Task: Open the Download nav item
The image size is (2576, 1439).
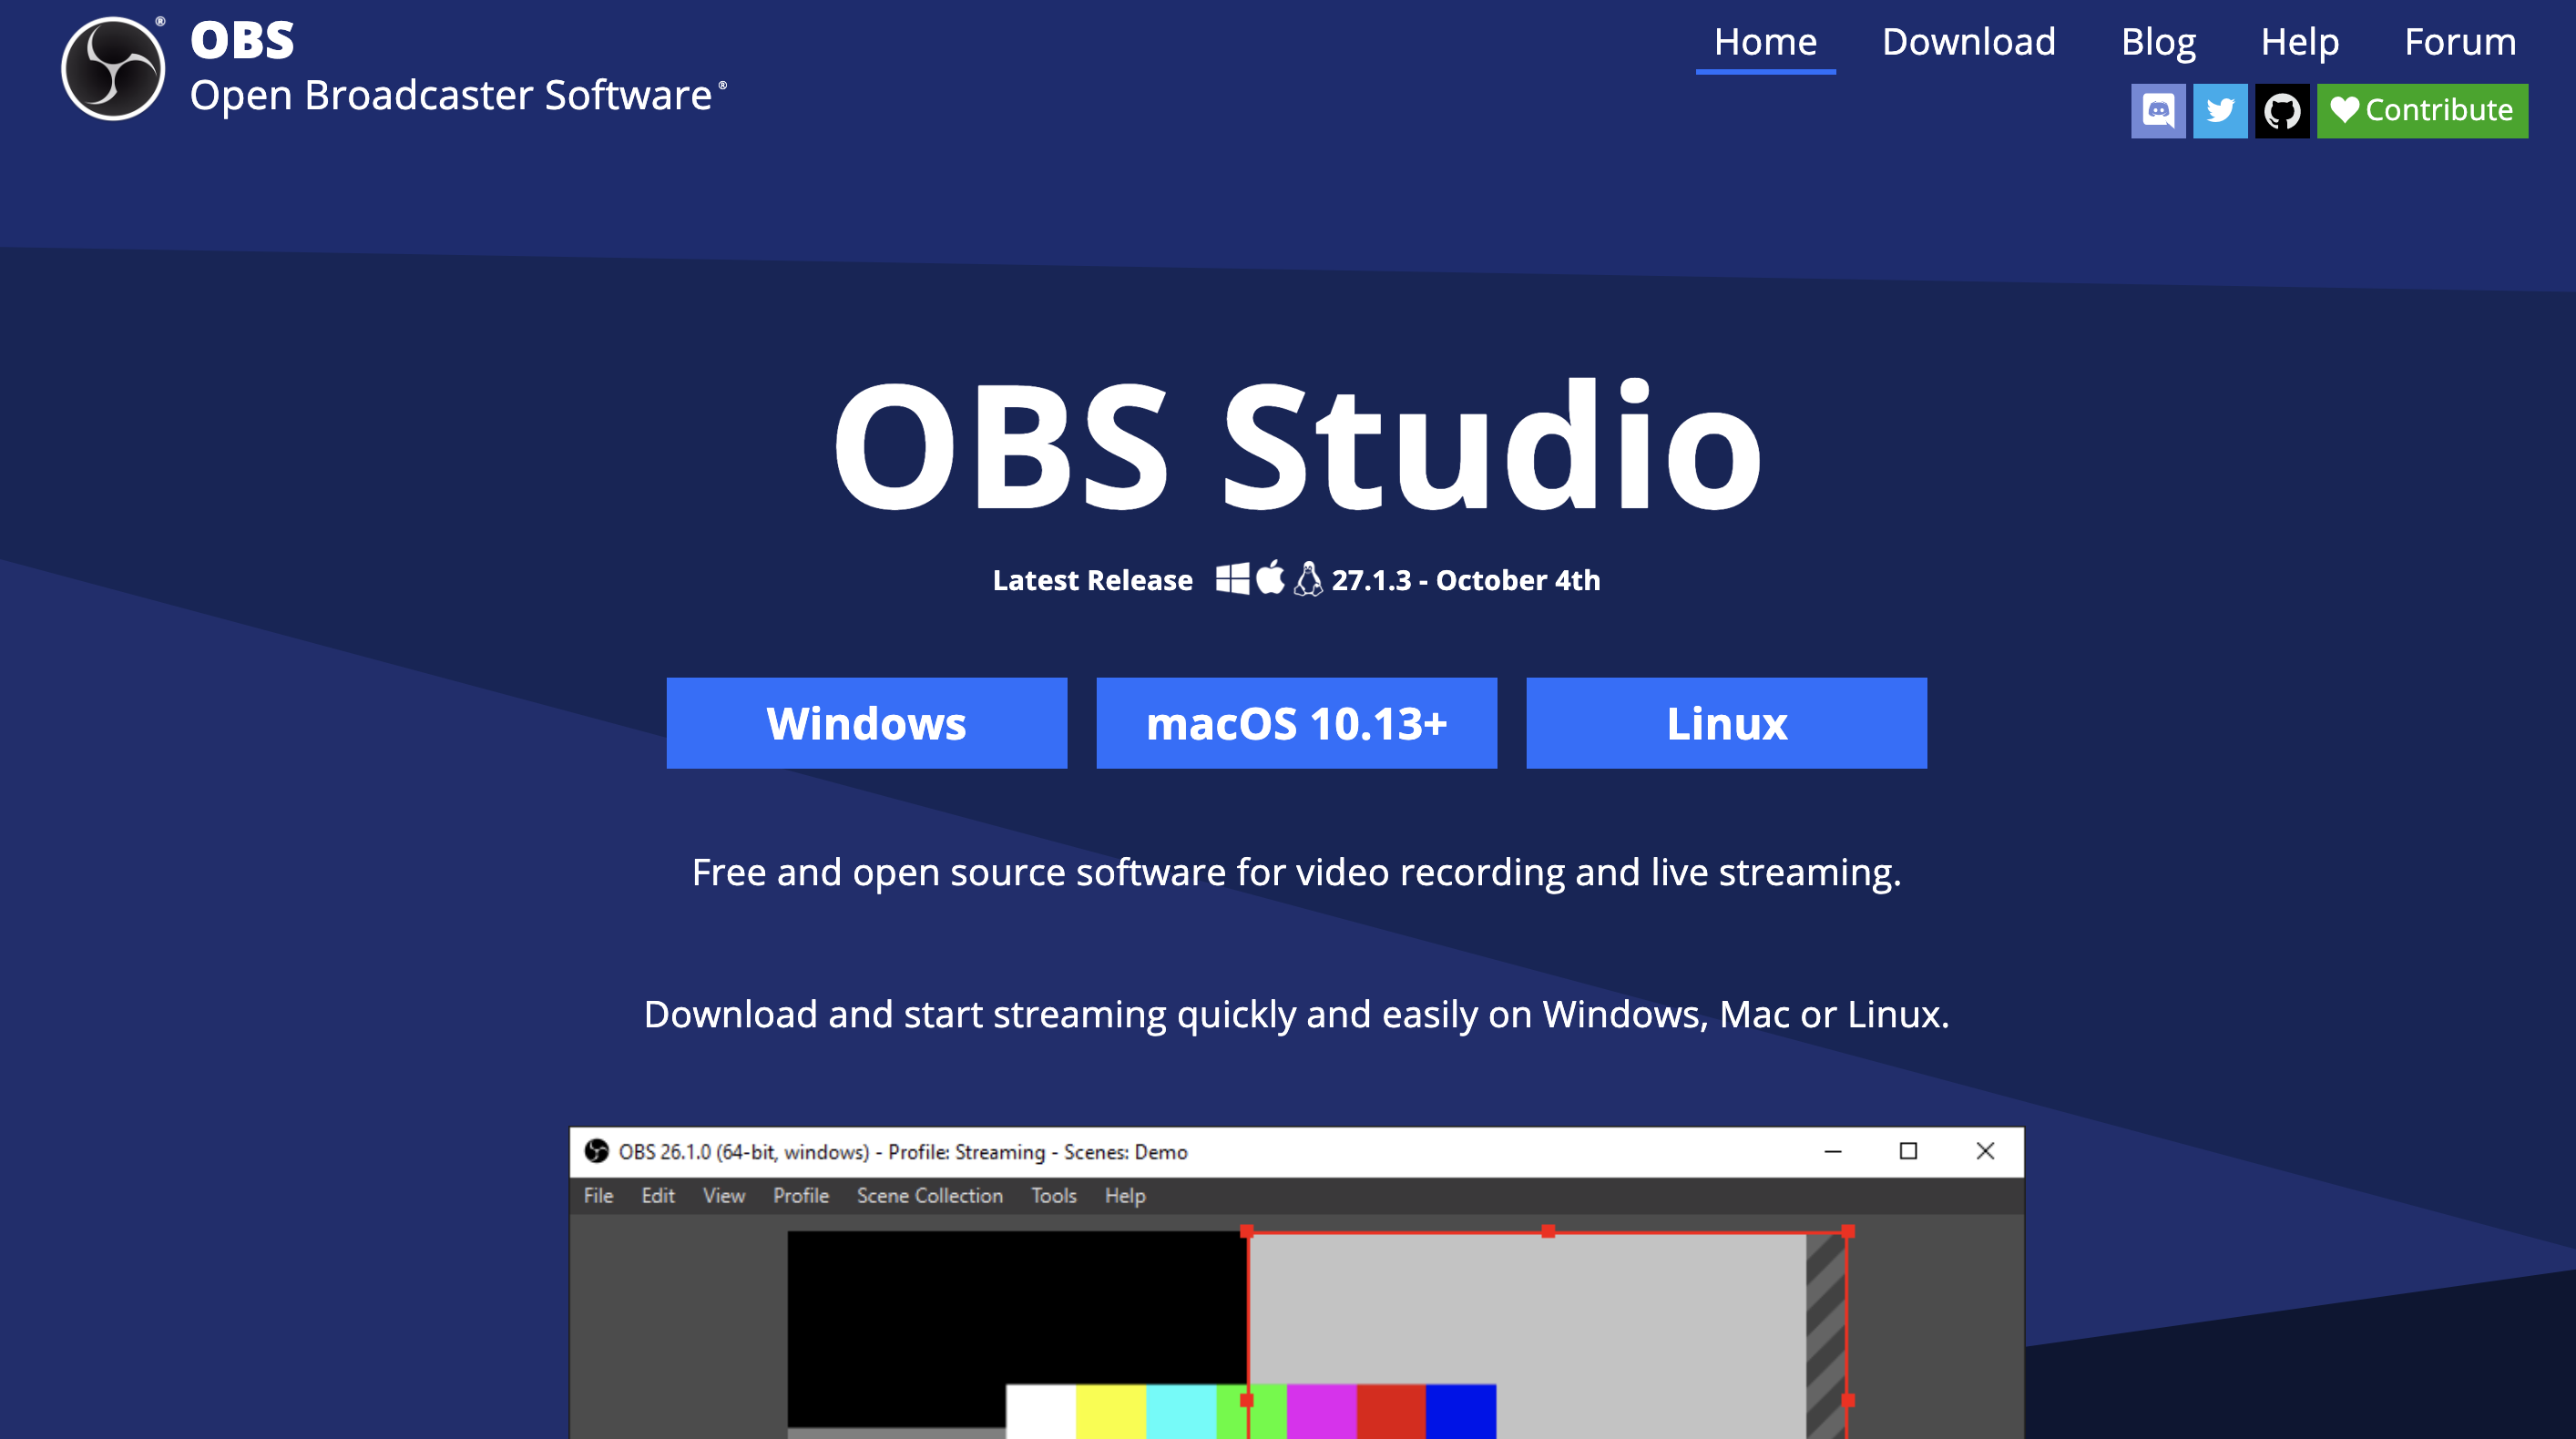Action: click(1968, 42)
